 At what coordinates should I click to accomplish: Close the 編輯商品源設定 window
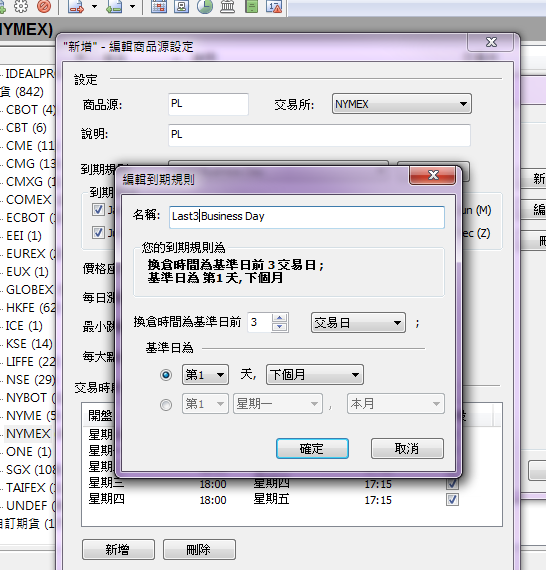(491, 42)
